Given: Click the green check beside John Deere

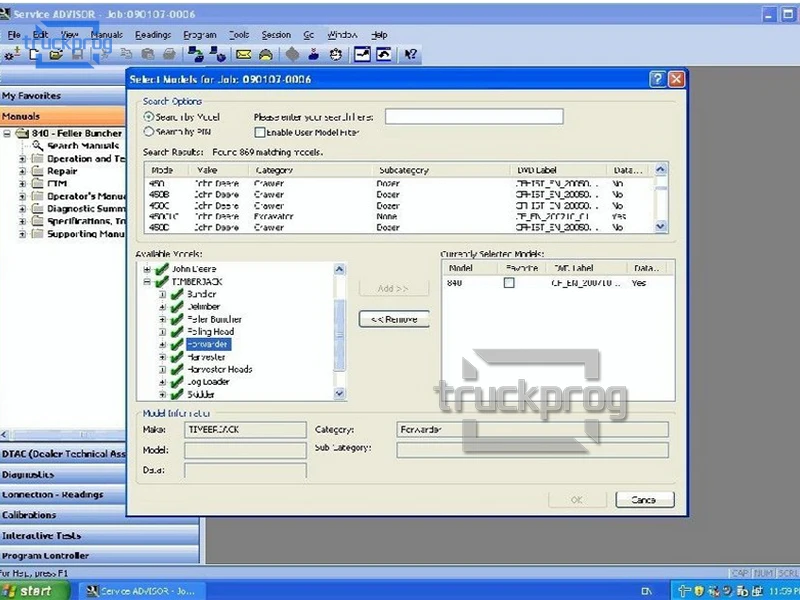Looking at the screenshot, I should [x=162, y=268].
